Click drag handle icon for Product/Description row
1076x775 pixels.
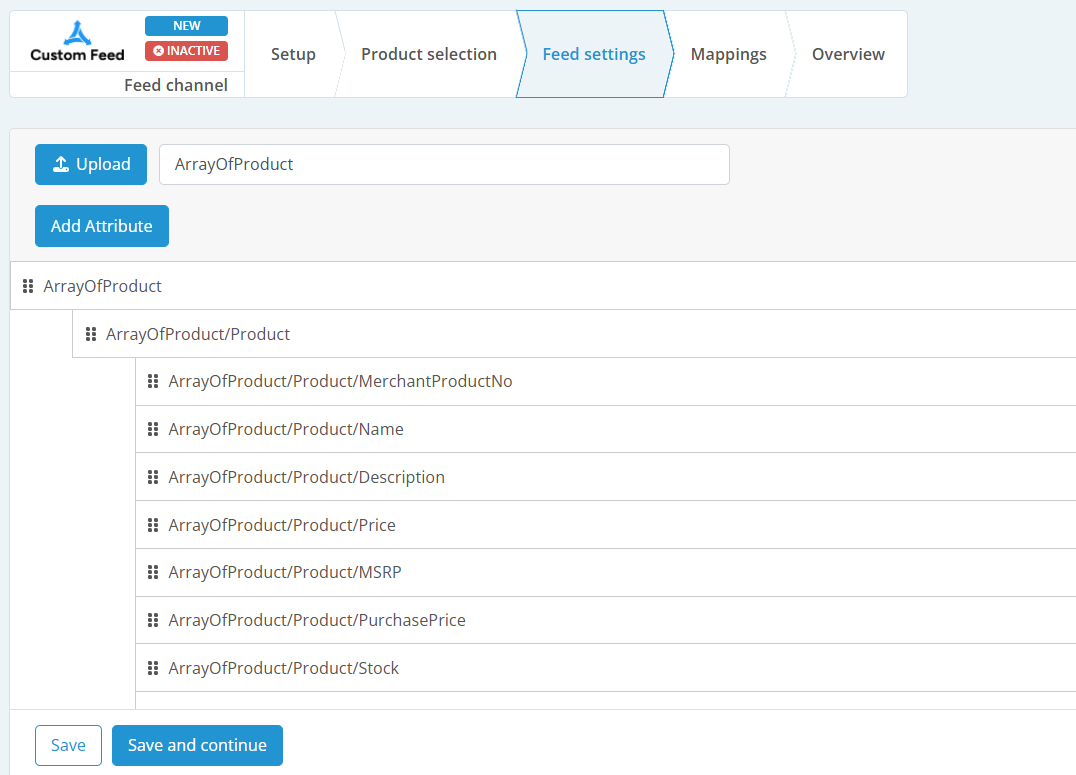pyautogui.click(x=153, y=477)
